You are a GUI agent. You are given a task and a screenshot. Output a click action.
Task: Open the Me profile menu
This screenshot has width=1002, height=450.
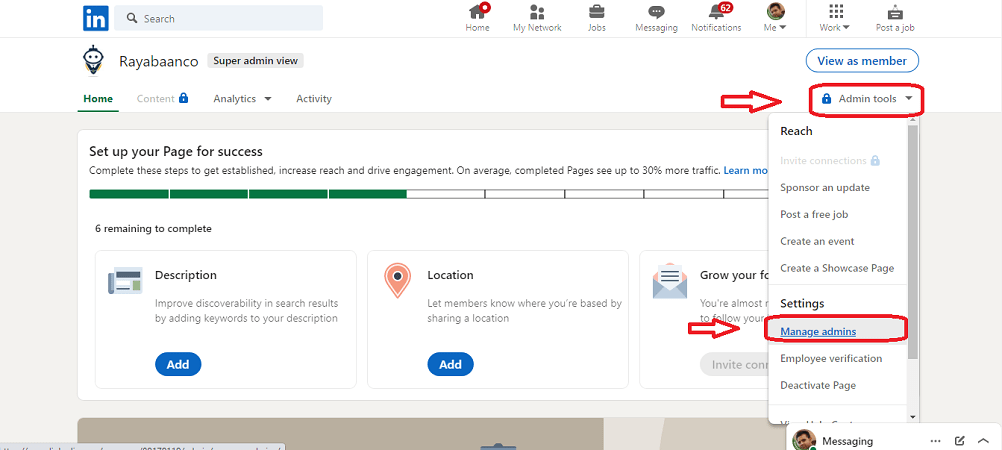(775, 19)
